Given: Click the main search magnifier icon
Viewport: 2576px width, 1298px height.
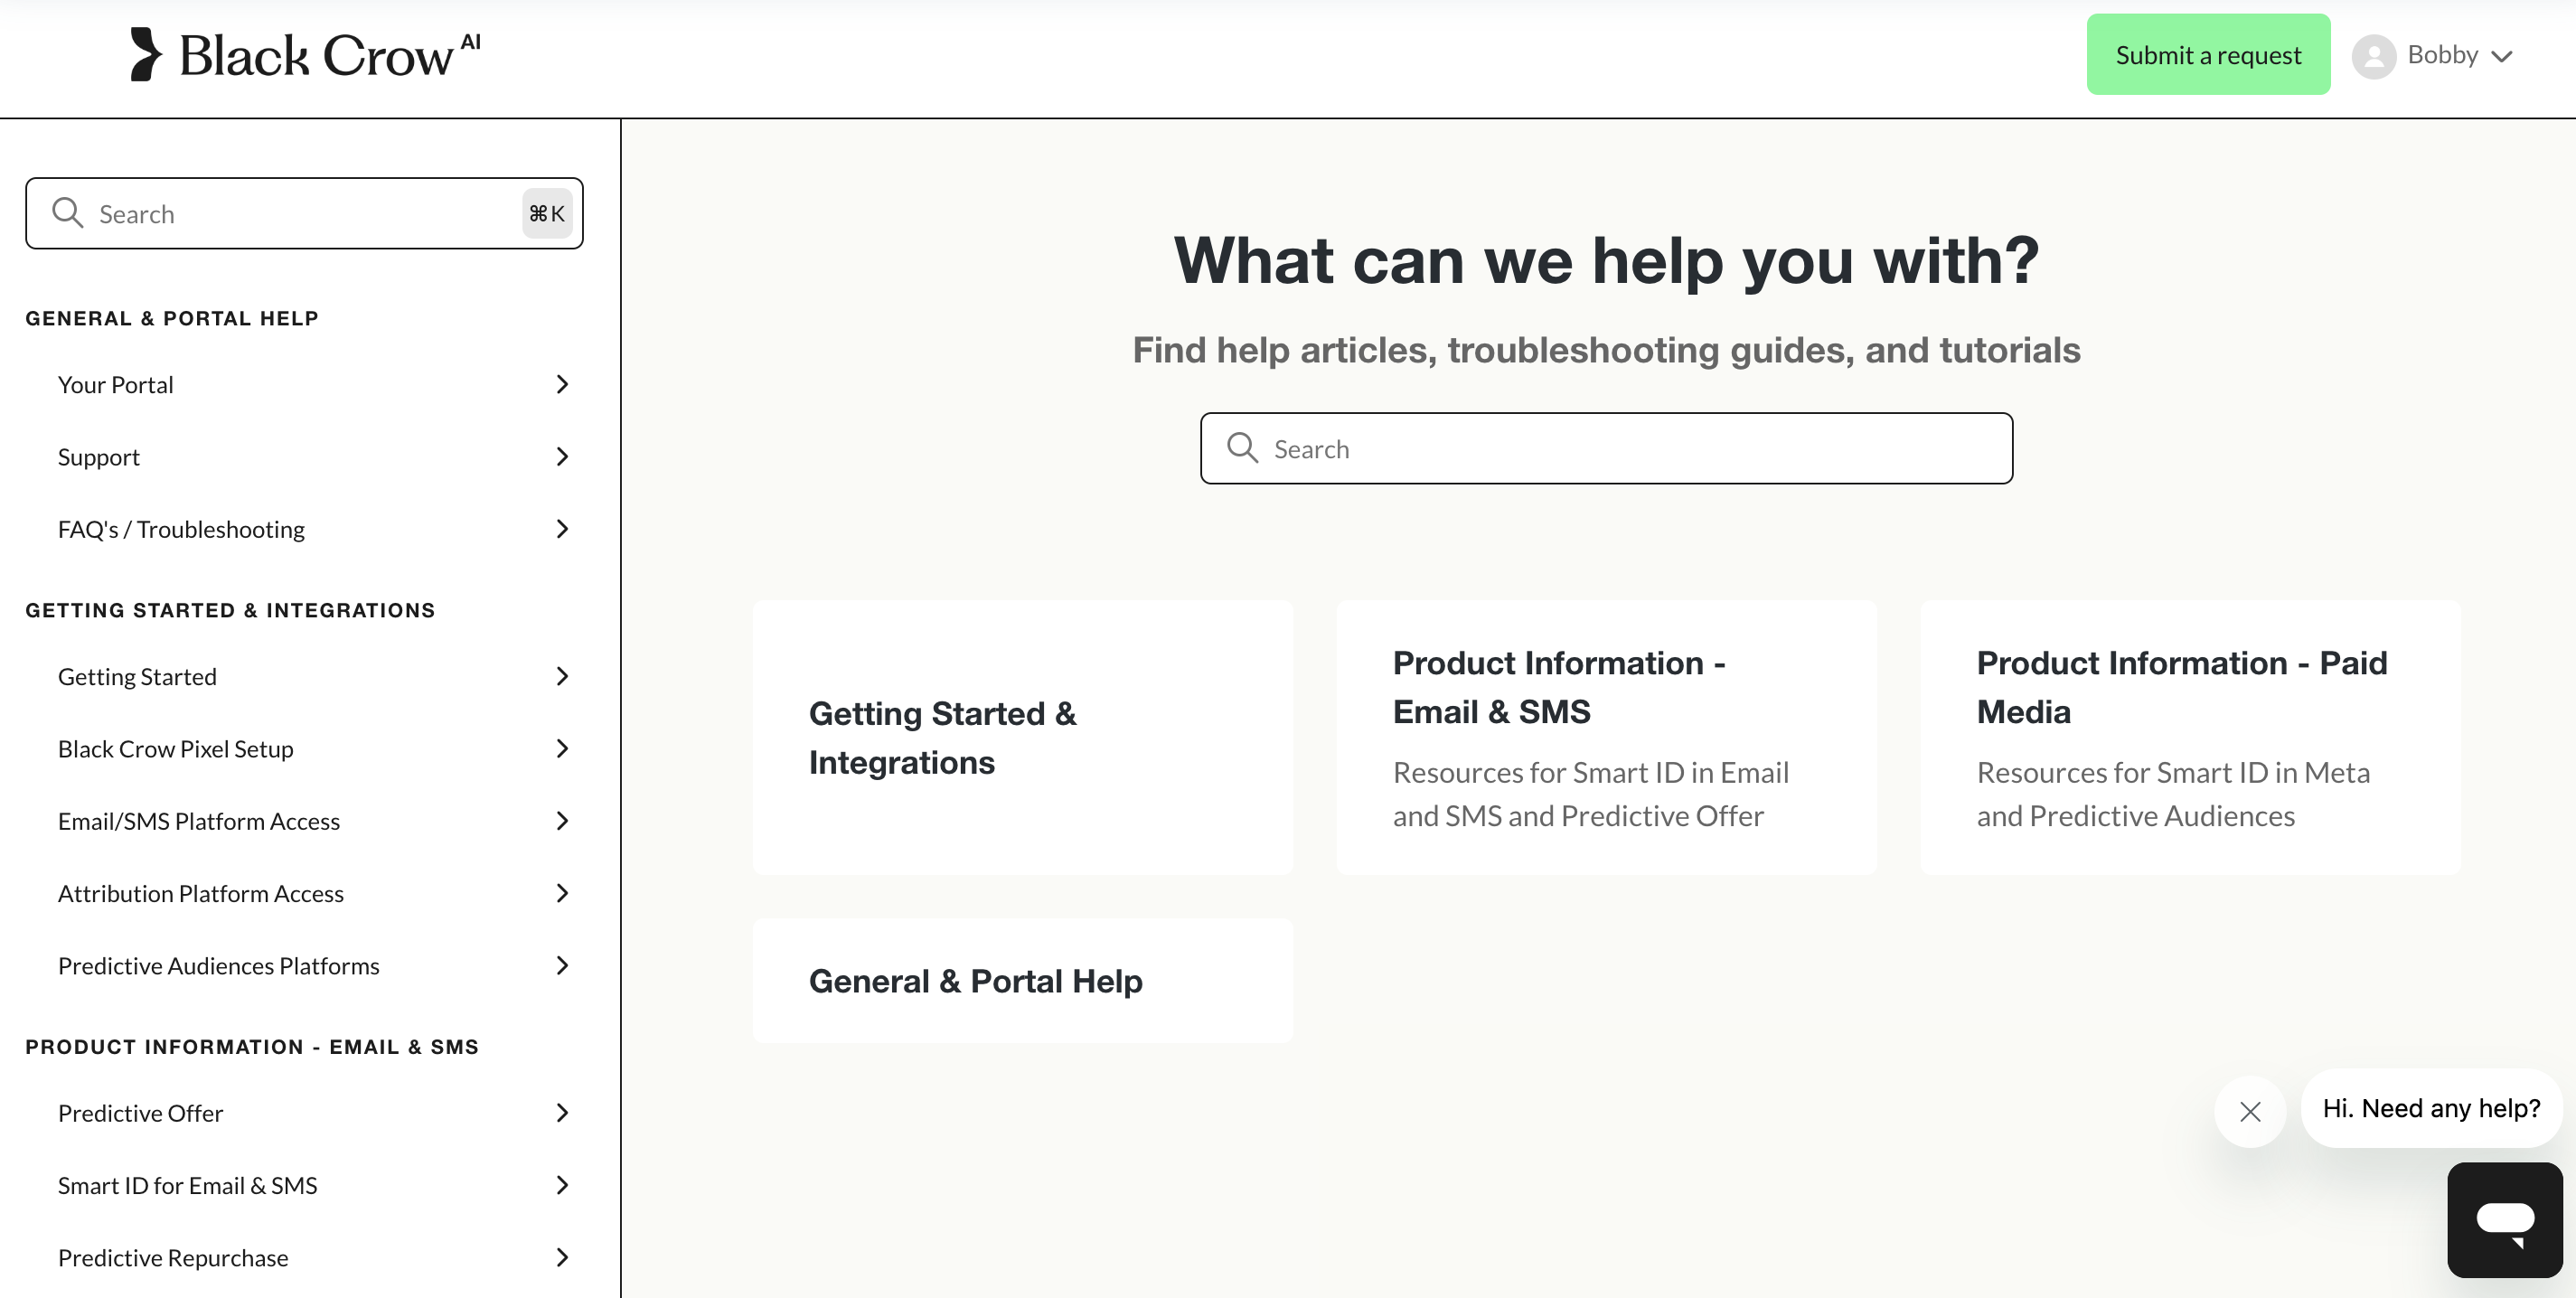Looking at the screenshot, I should click(1242, 448).
